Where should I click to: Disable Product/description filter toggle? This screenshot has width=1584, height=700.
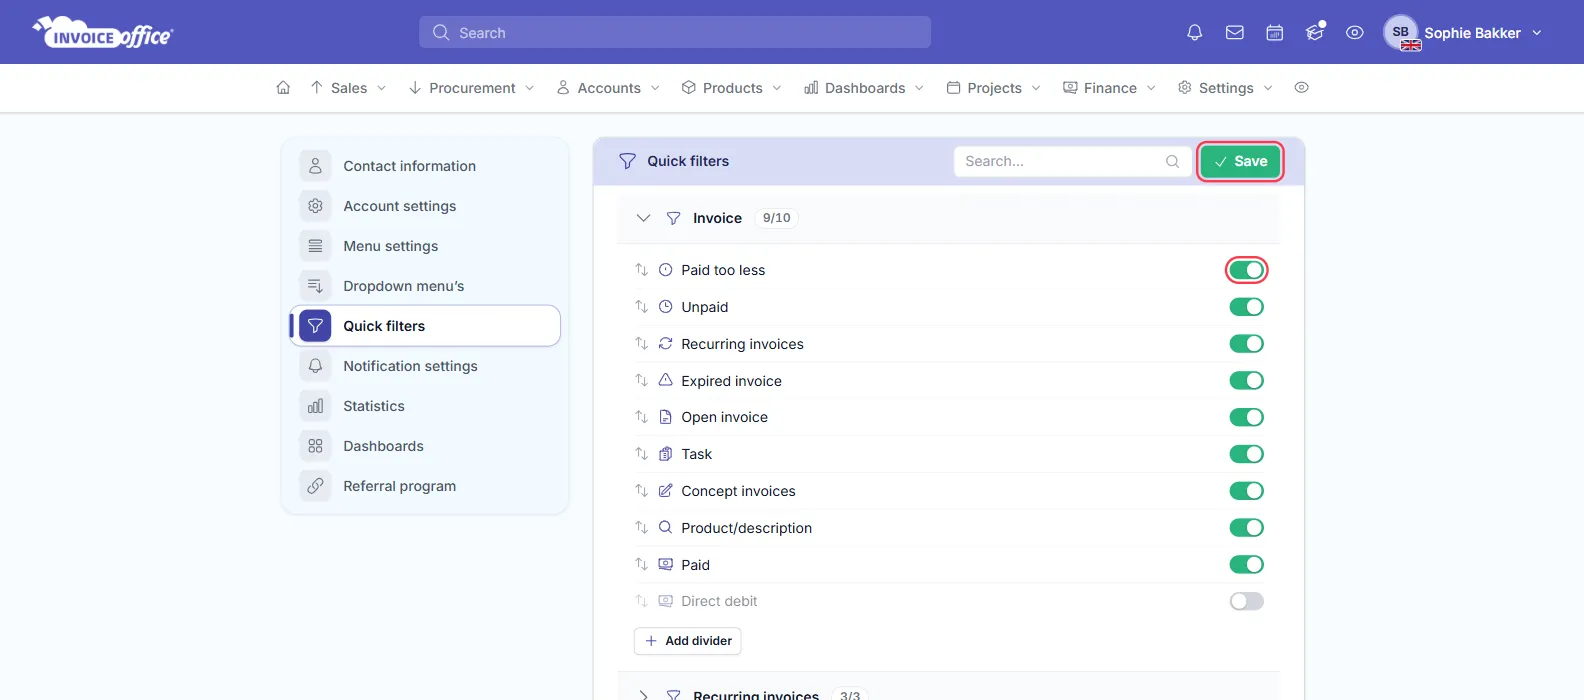pyautogui.click(x=1246, y=528)
